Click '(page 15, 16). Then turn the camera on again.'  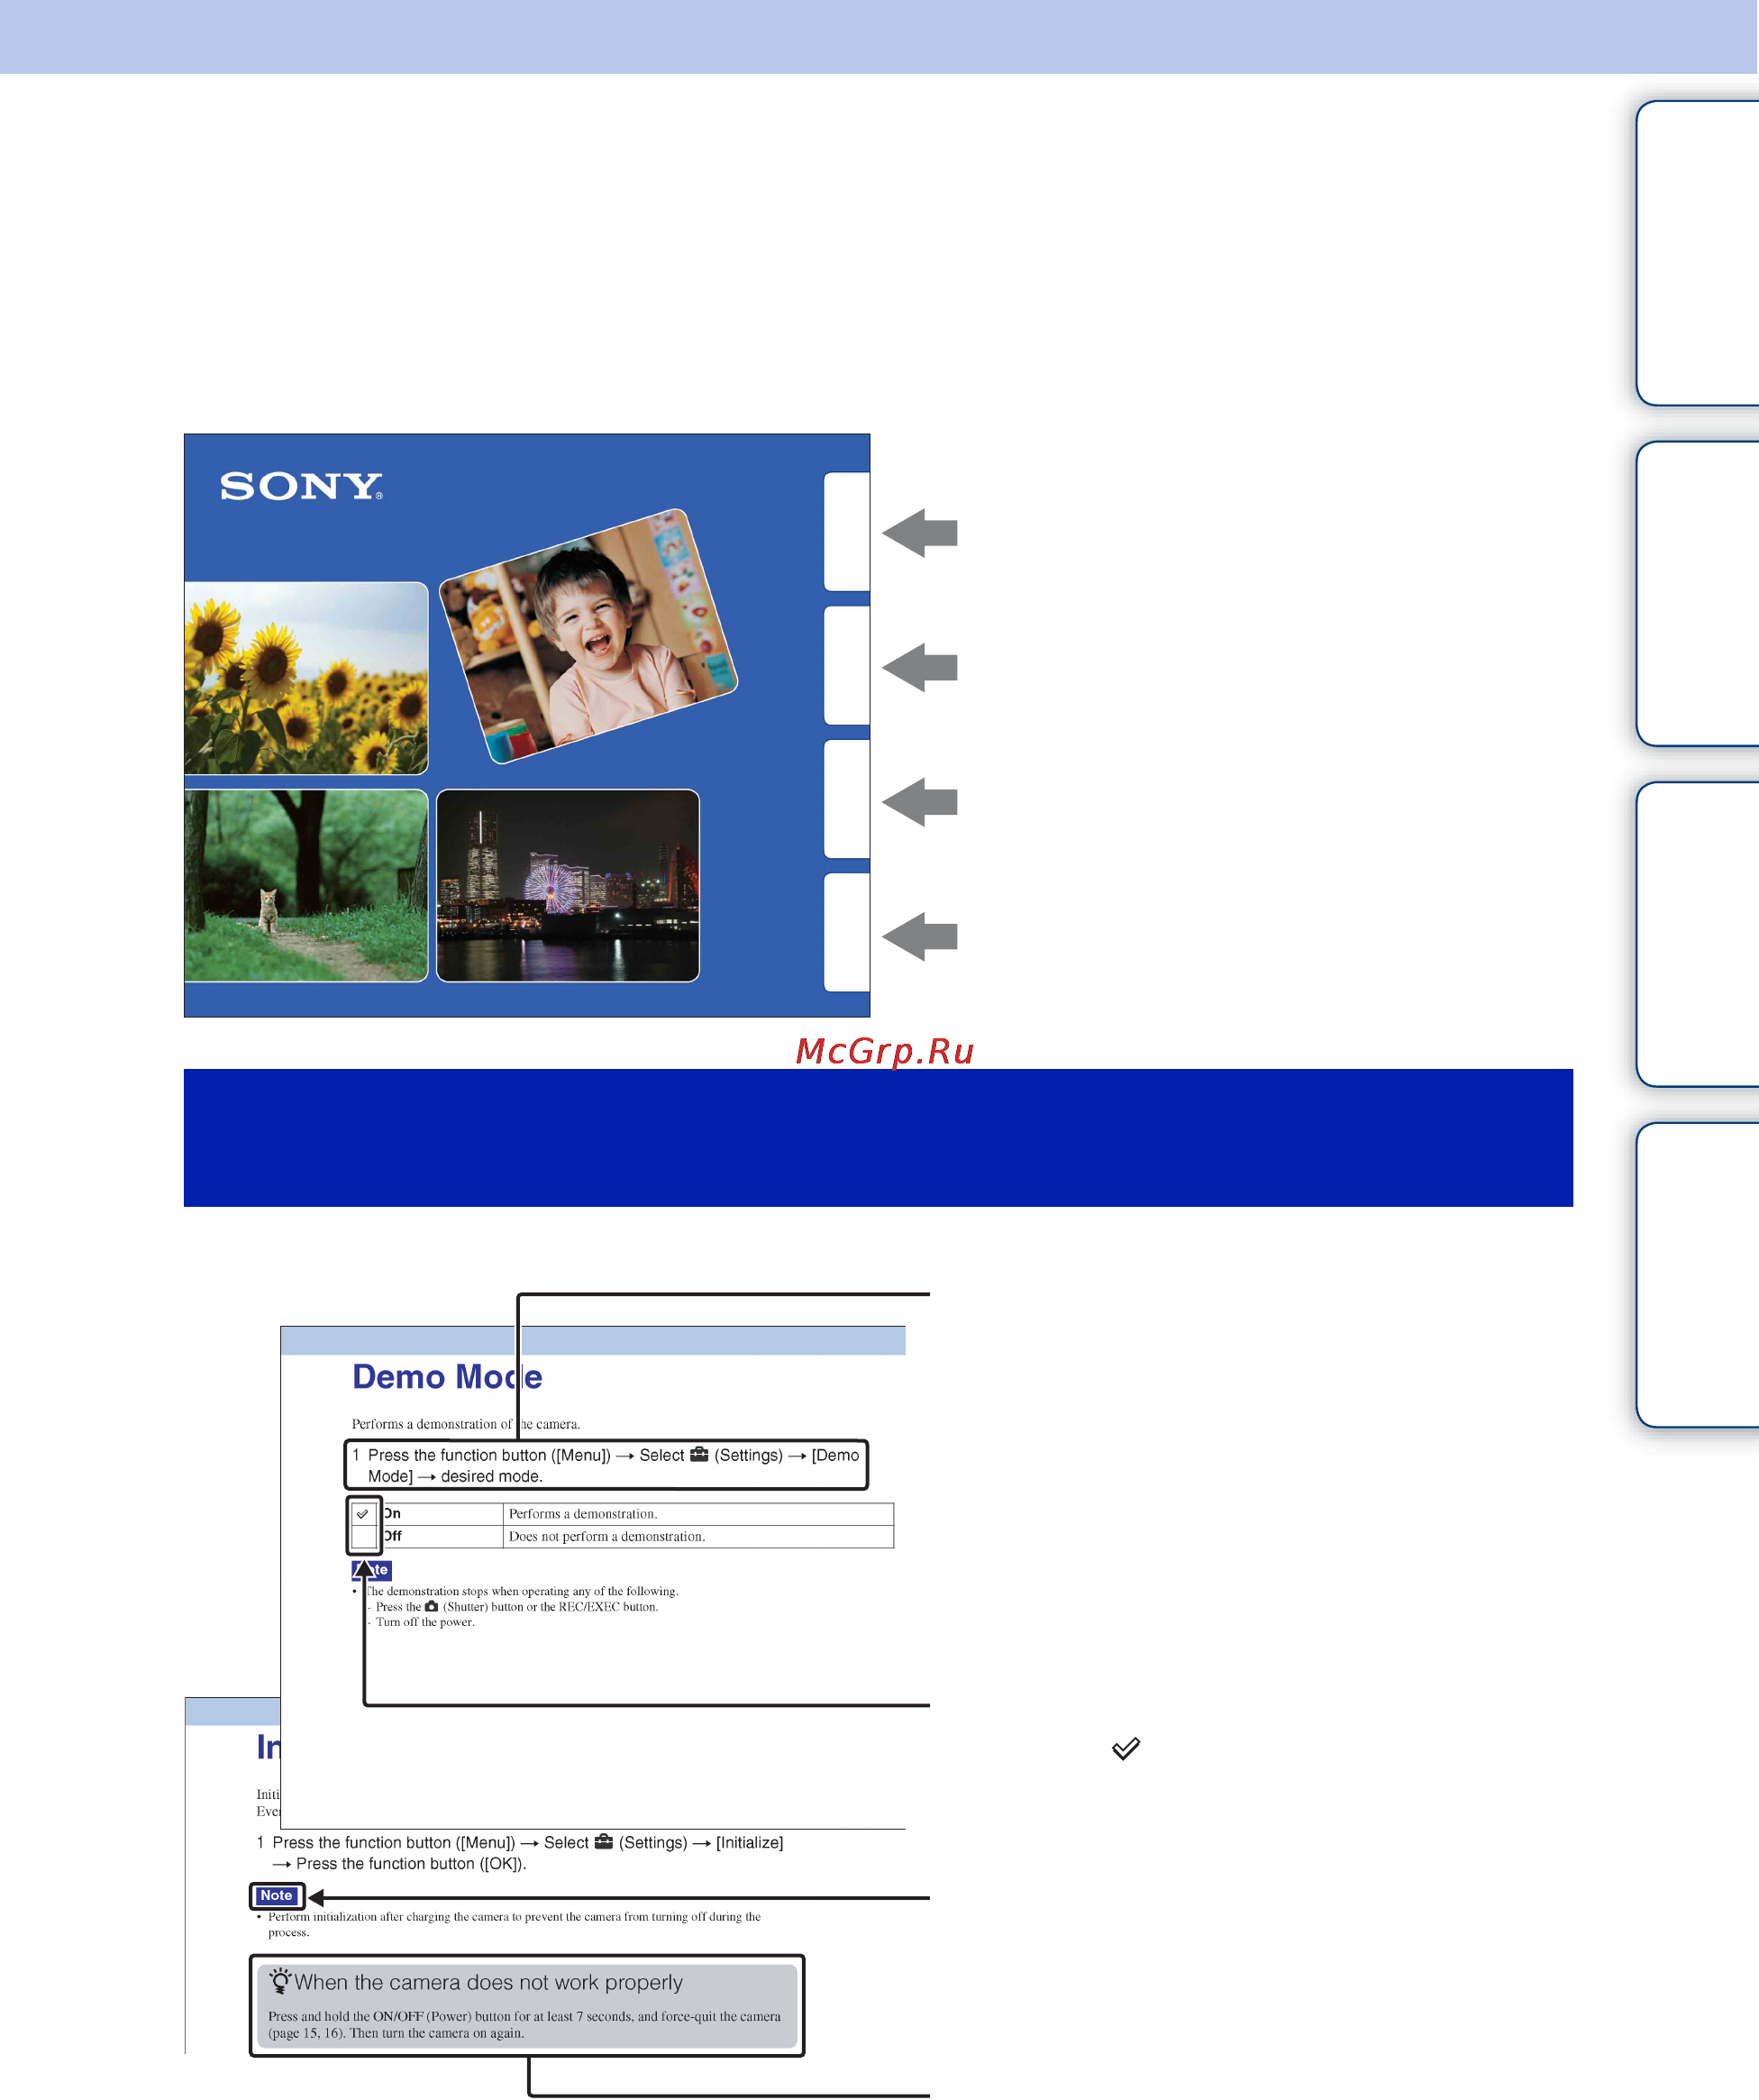tap(396, 2033)
